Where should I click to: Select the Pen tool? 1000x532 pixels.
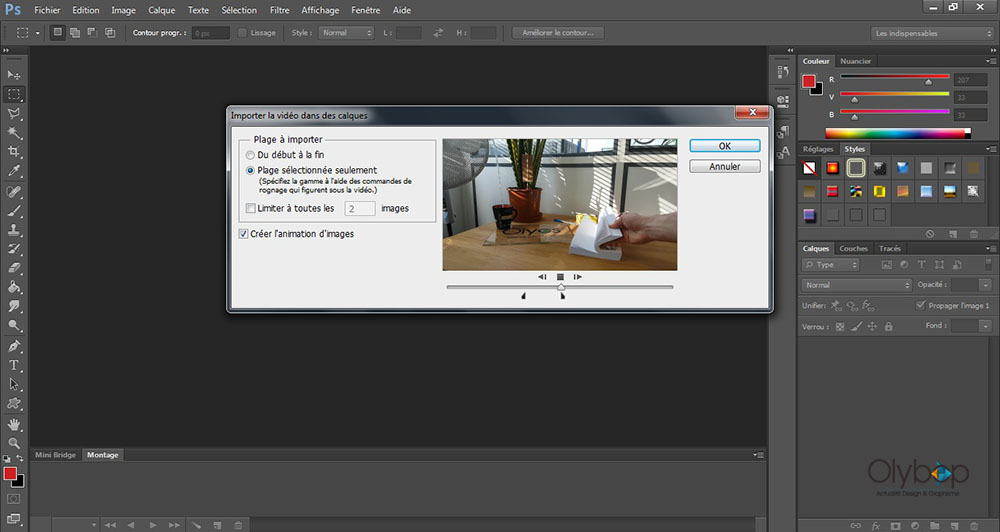(x=13, y=346)
